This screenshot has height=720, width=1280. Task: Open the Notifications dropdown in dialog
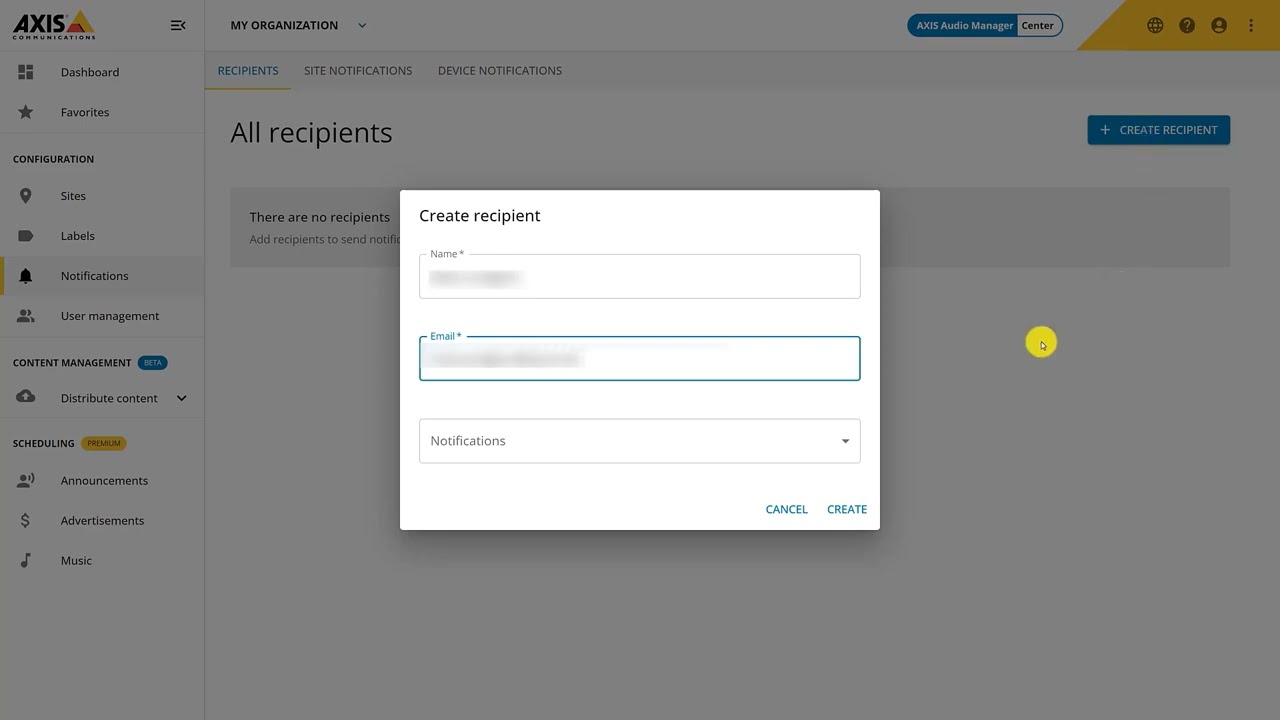[x=640, y=441]
